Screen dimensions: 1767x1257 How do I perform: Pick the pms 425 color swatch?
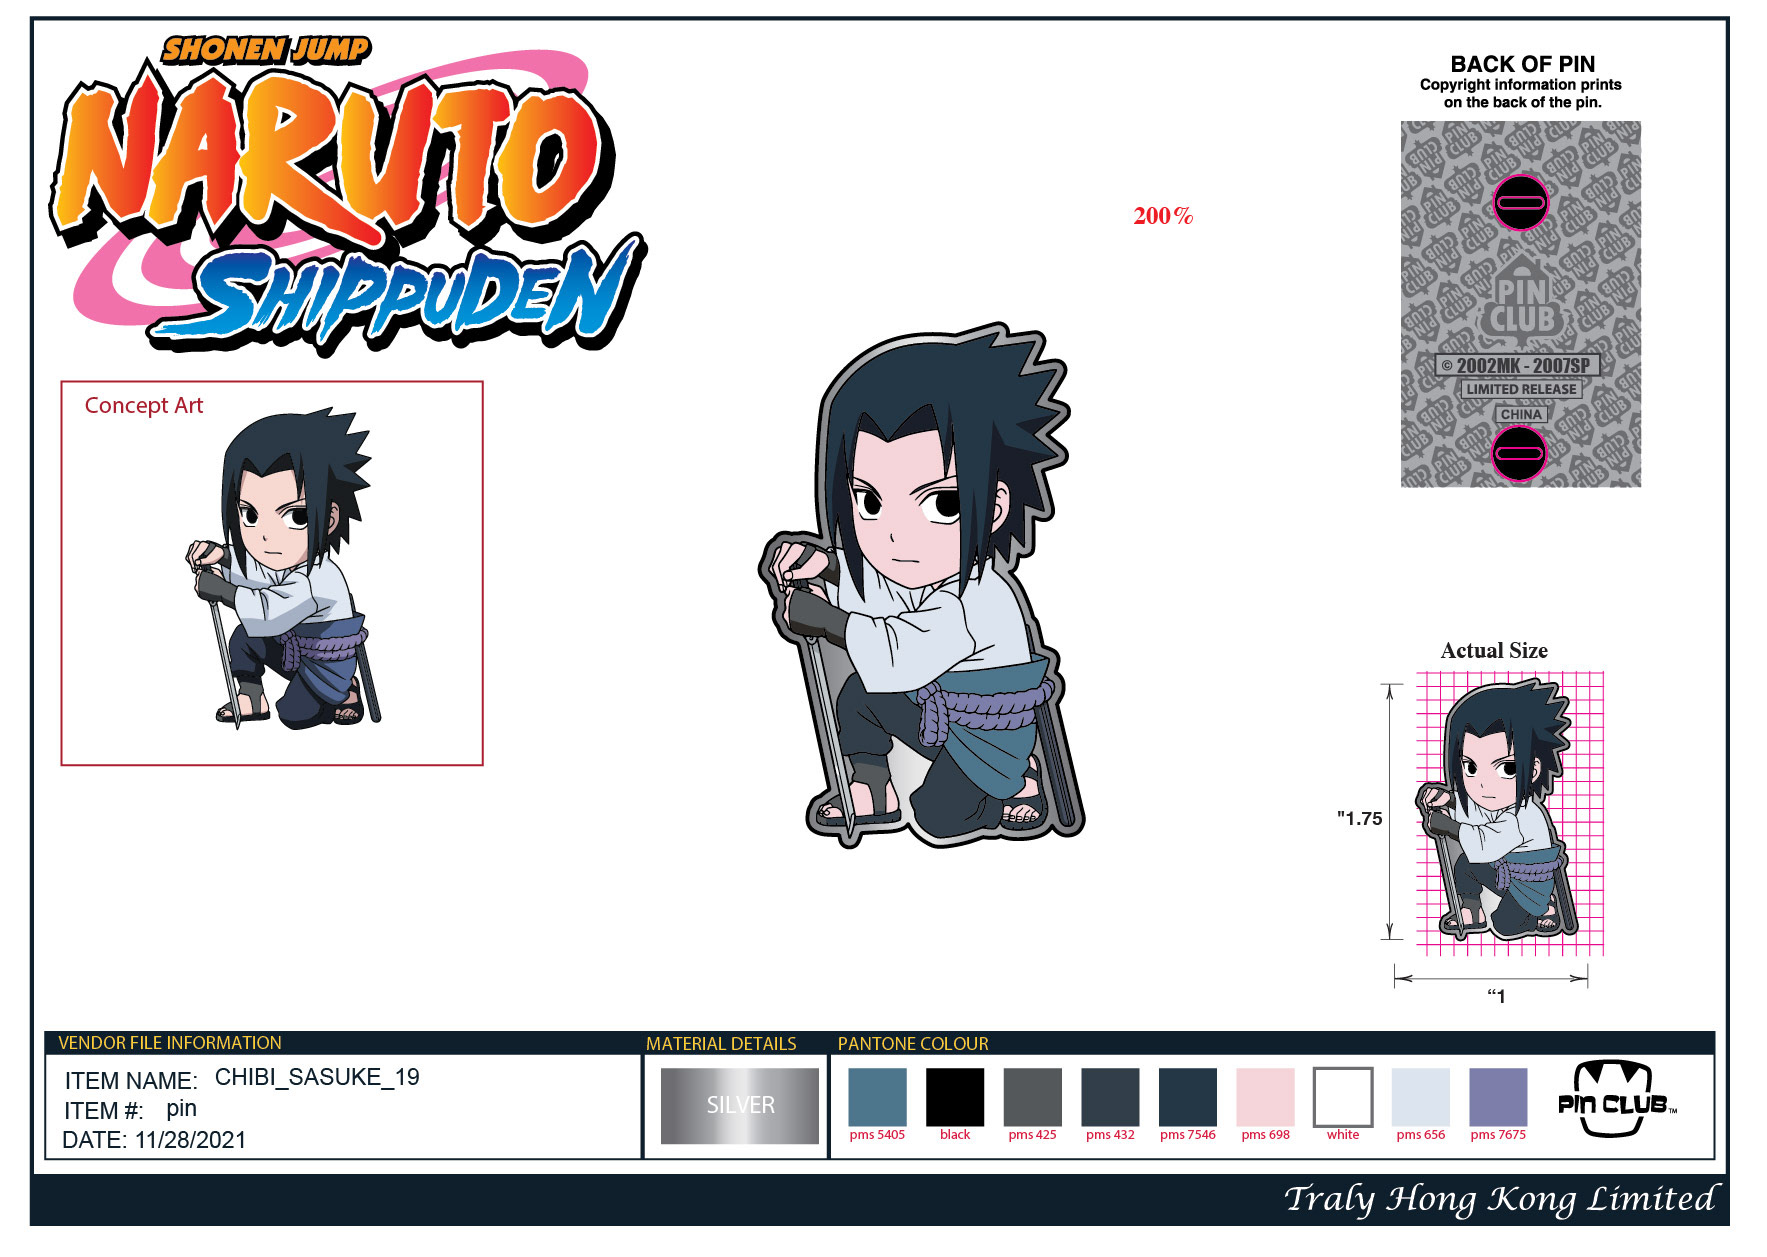pyautogui.click(x=1033, y=1097)
